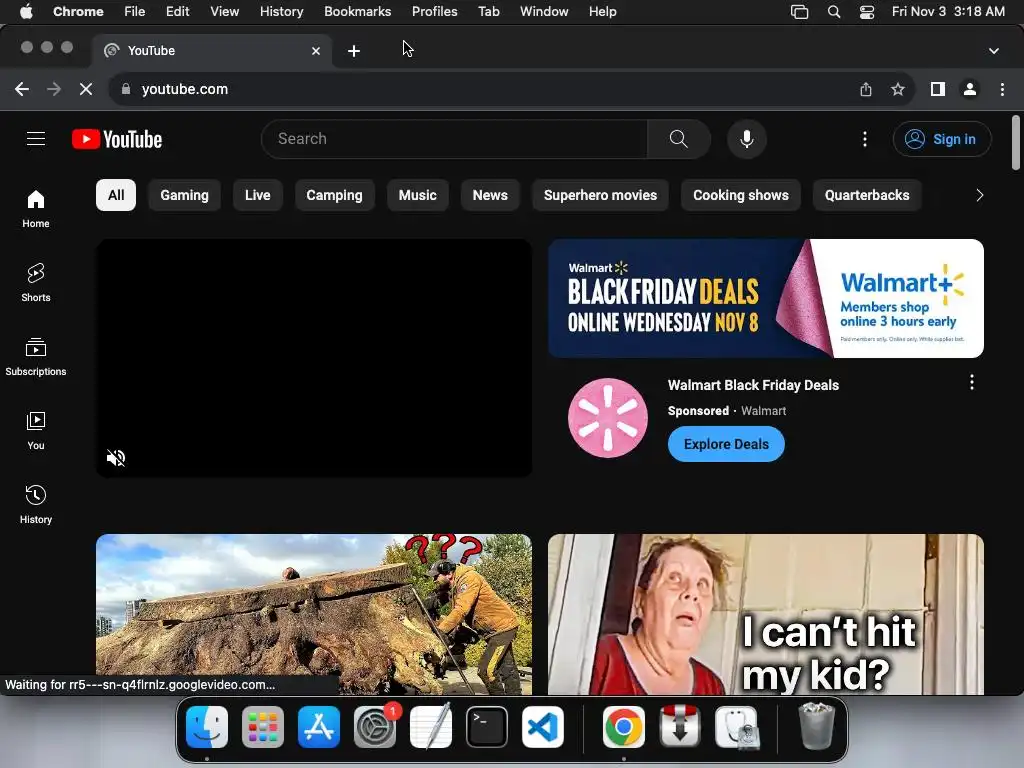Open Walmart ad three-dot options
Screen dimensions: 1024x768
click(972, 382)
